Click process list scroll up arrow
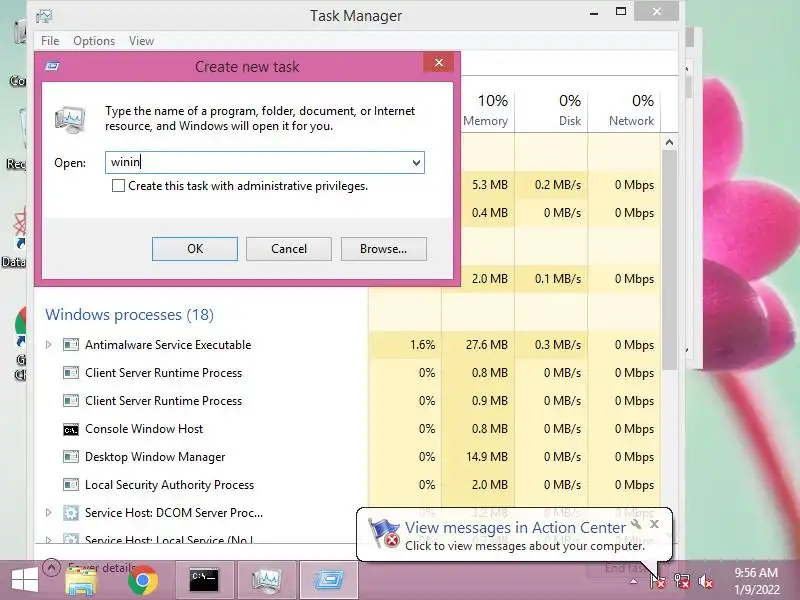800x600 pixels. pyautogui.click(x=669, y=143)
